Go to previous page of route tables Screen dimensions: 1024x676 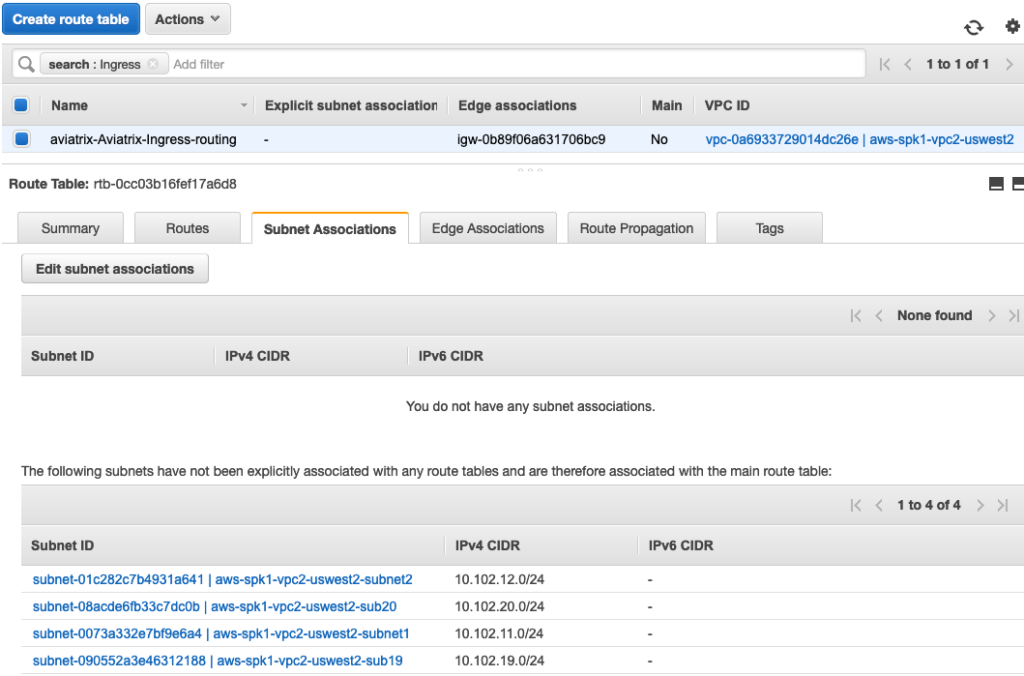point(908,64)
